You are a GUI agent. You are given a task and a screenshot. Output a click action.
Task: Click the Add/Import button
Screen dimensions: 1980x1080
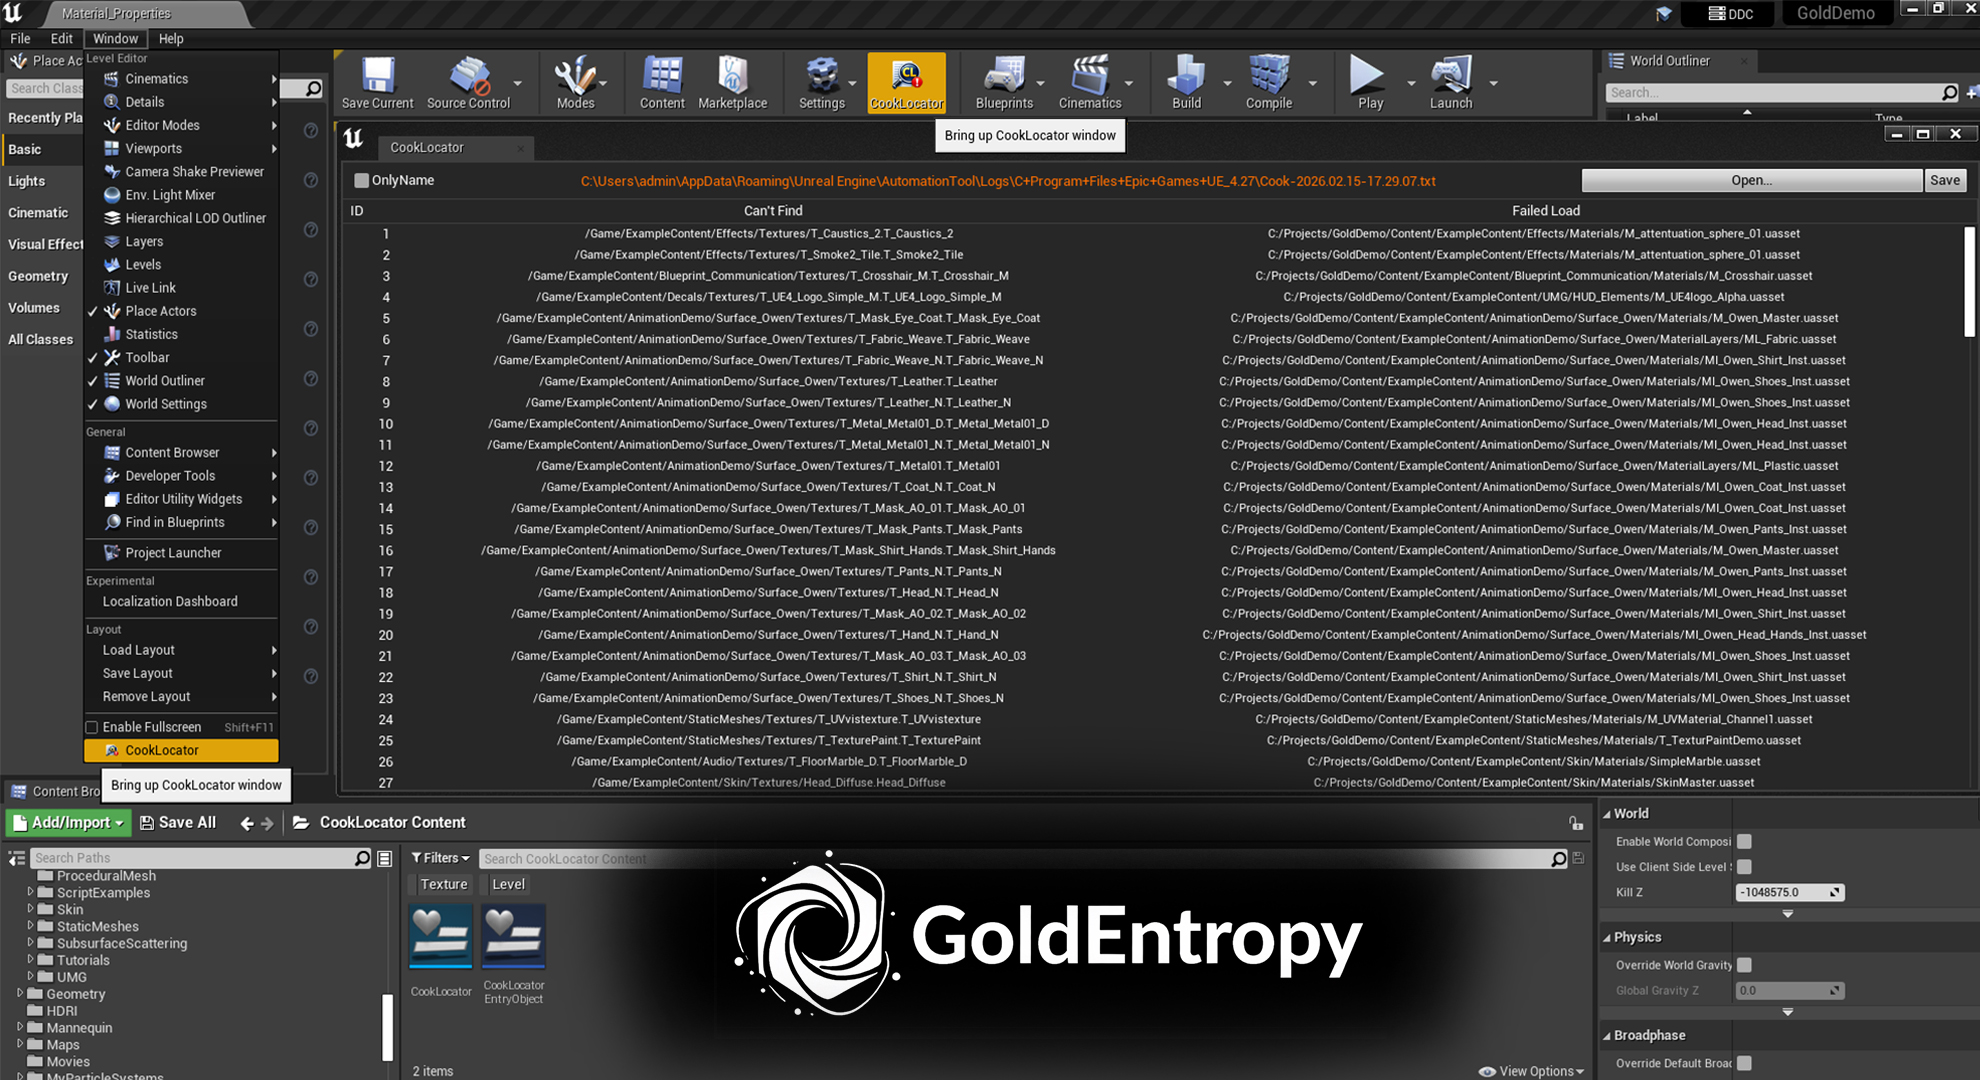click(69, 823)
